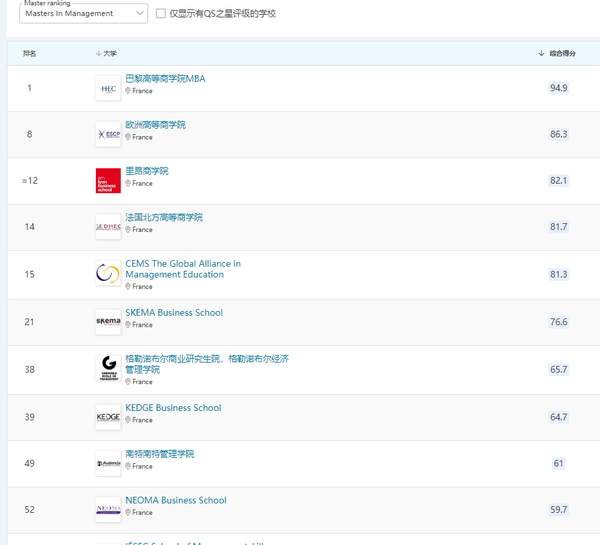Screen dimensions: 600x545
Task: Open the Masters In Management ranking dropdown
Action: 83,13
